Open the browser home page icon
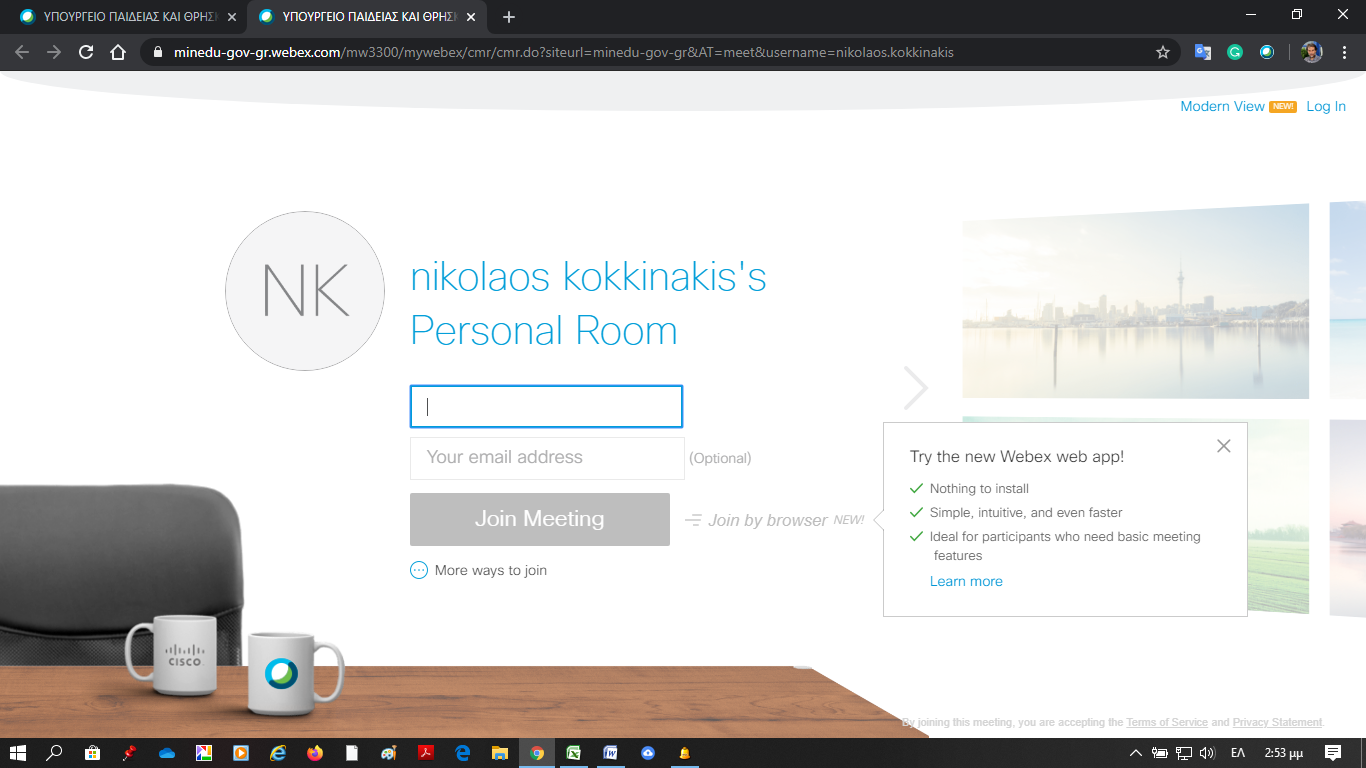Image resolution: width=1366 pixels, height=768 pixels. 118,52
